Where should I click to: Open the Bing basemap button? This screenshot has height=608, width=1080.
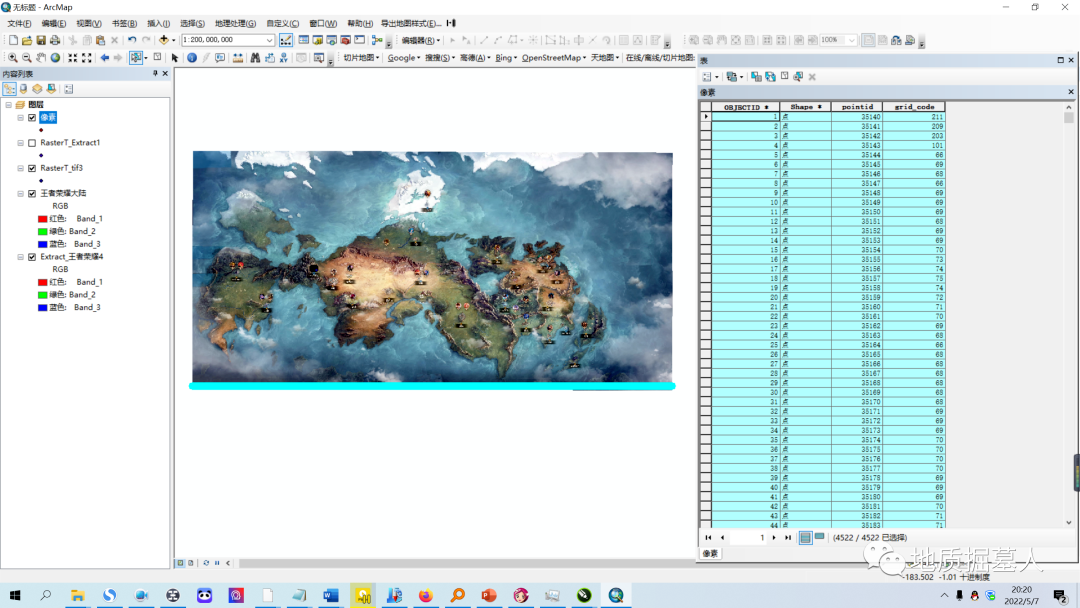[x=506, y=58]
